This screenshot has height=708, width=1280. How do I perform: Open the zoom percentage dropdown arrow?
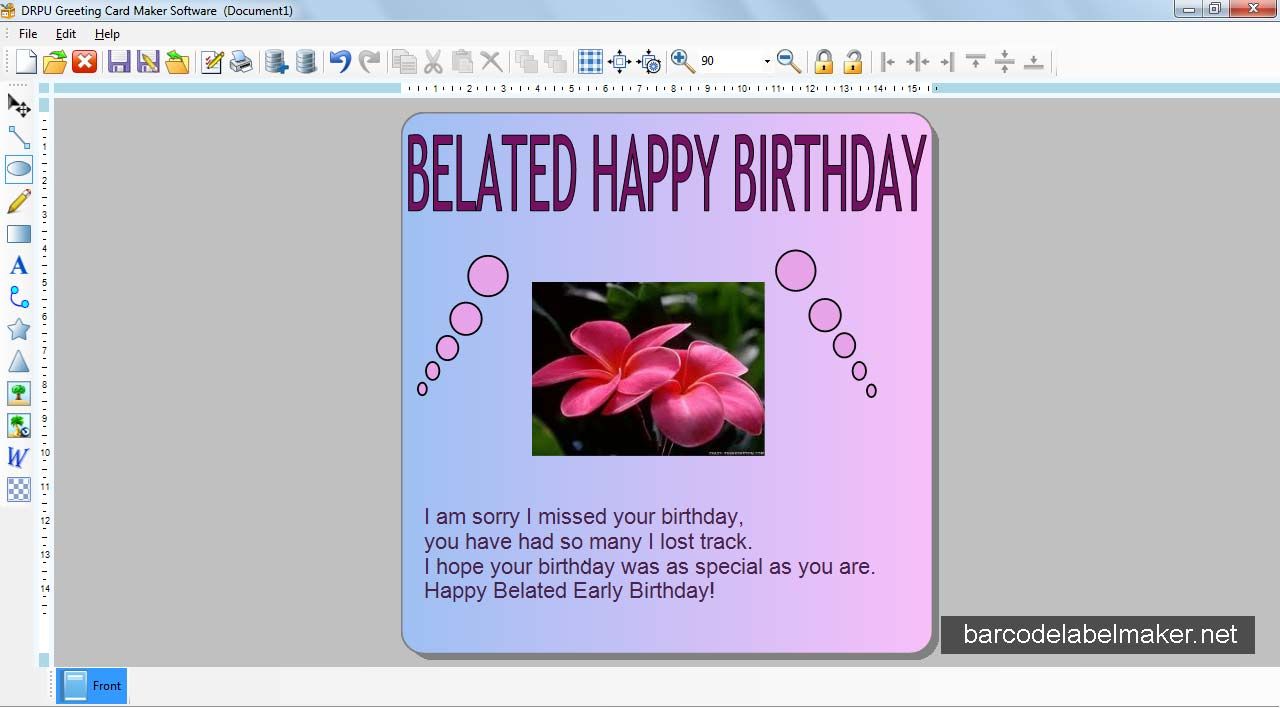767,62
